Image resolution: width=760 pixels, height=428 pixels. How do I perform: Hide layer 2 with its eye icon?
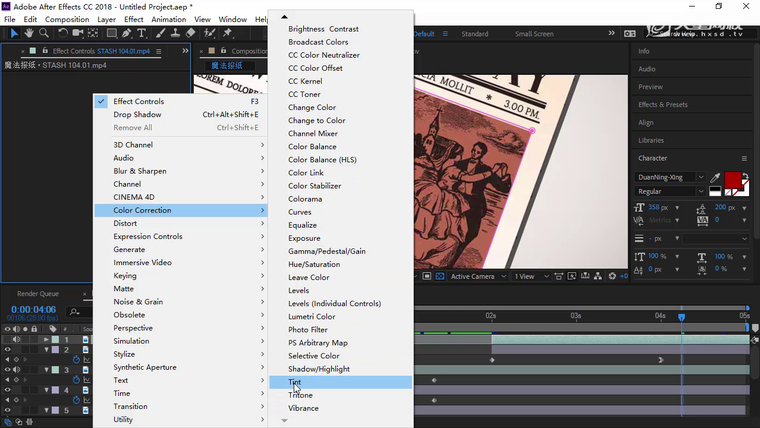(x=8, y=350)
